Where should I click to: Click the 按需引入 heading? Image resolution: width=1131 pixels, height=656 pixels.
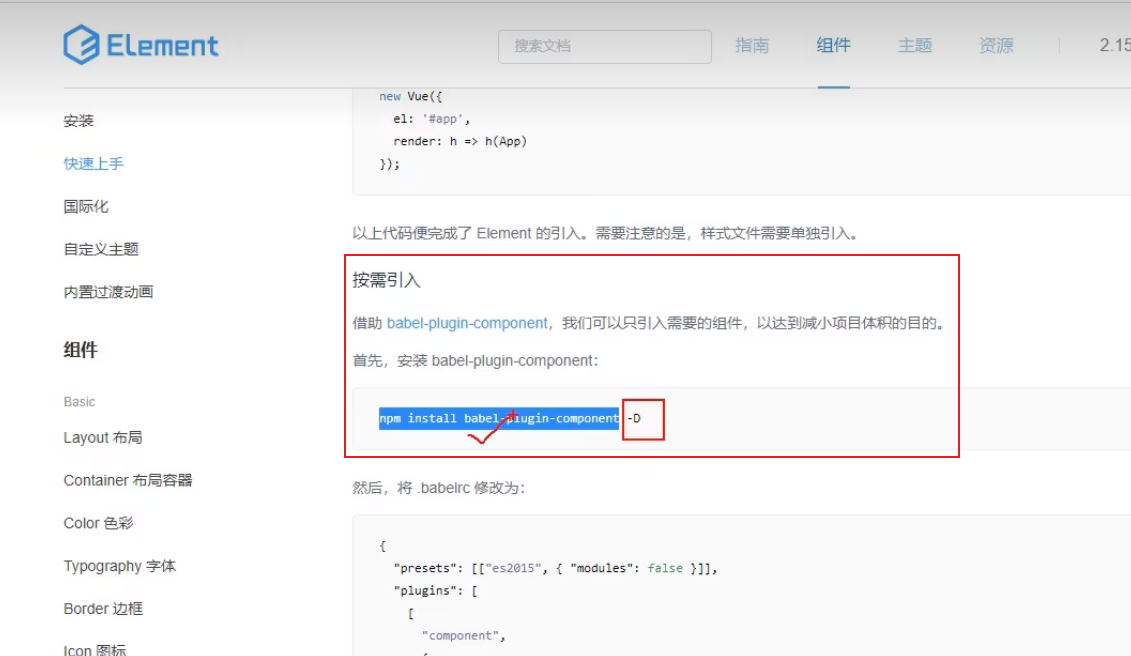(x=386, y=280)
